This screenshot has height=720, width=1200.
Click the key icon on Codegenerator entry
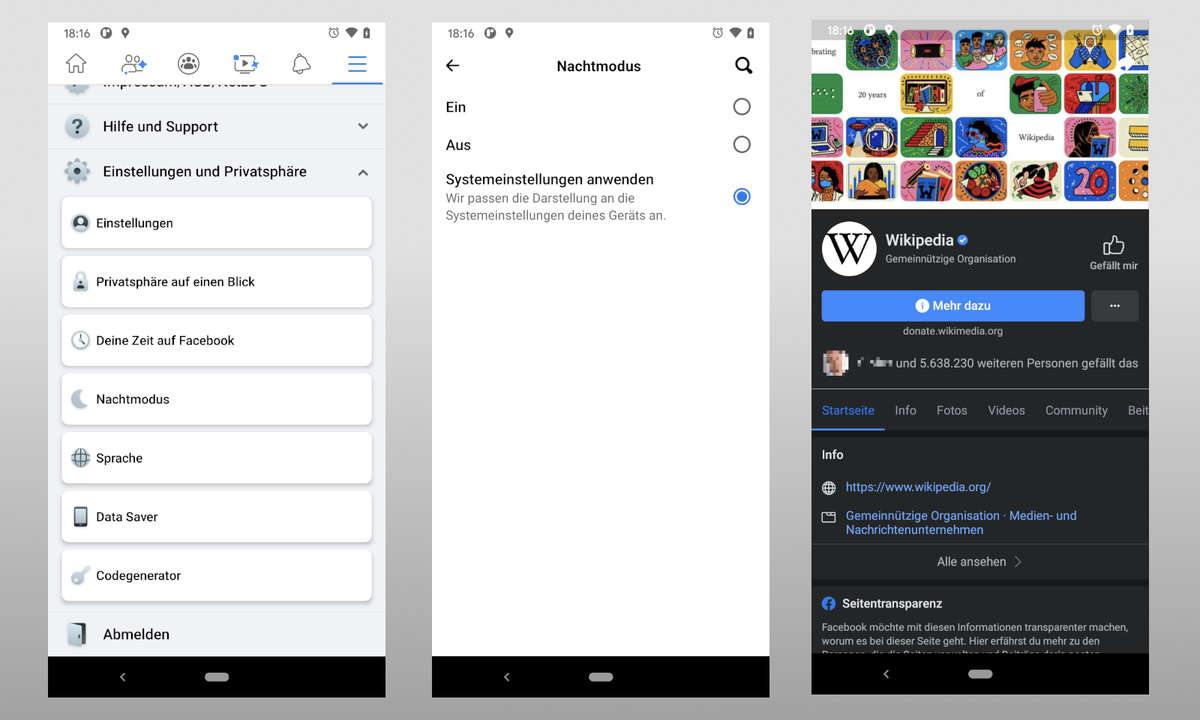click(81, 576)
